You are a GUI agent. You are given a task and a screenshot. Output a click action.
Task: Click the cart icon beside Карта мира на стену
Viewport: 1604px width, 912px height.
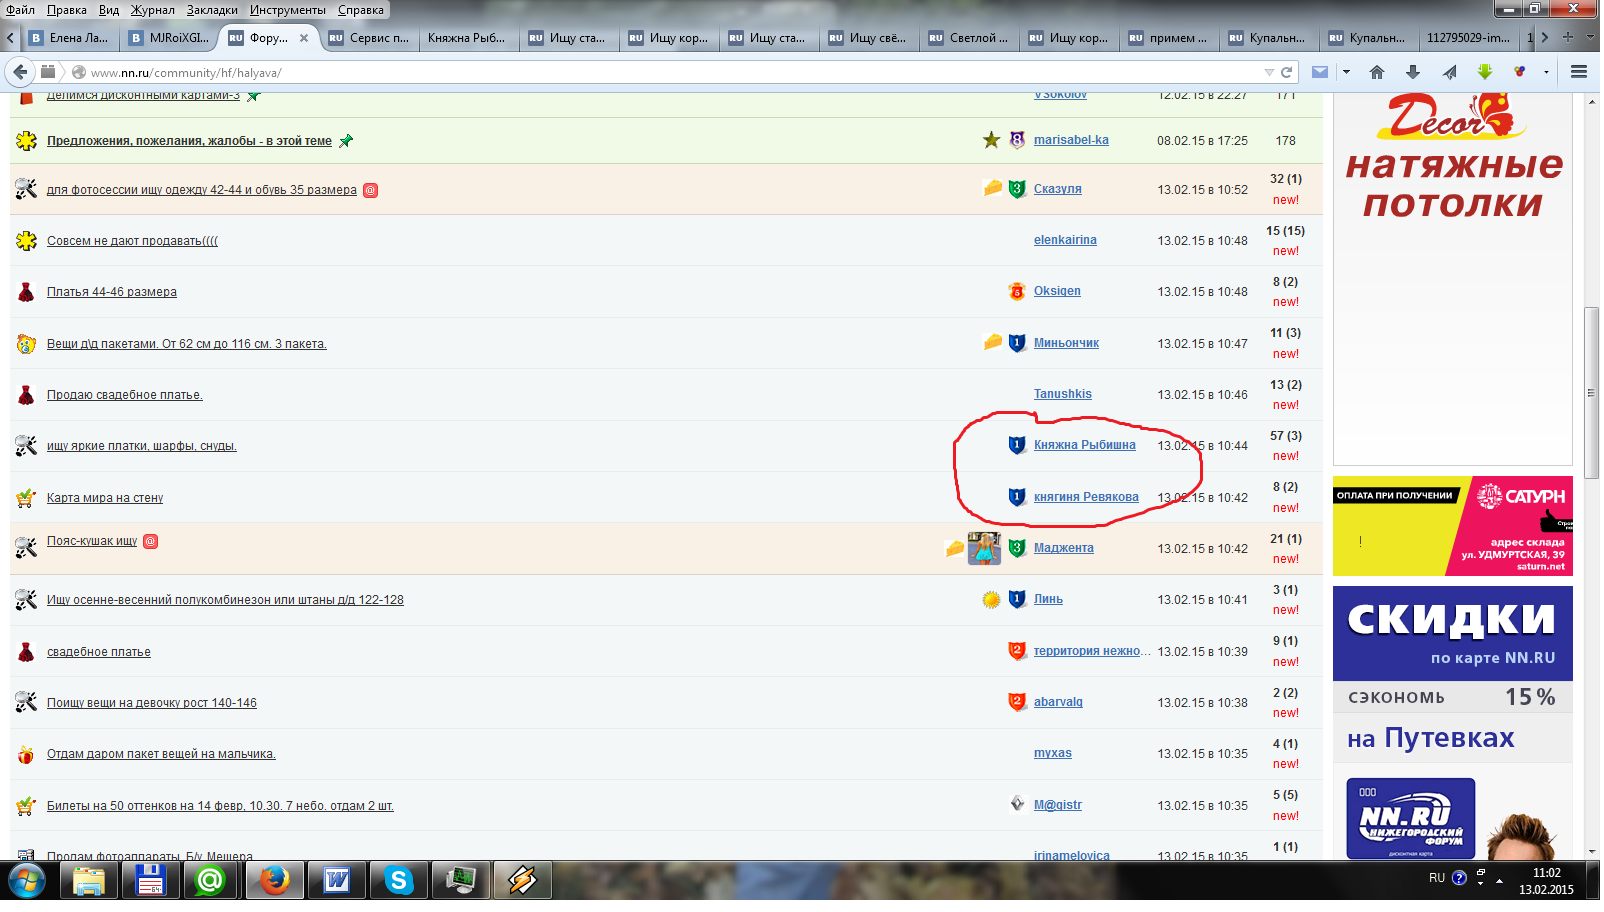(26, 498)
